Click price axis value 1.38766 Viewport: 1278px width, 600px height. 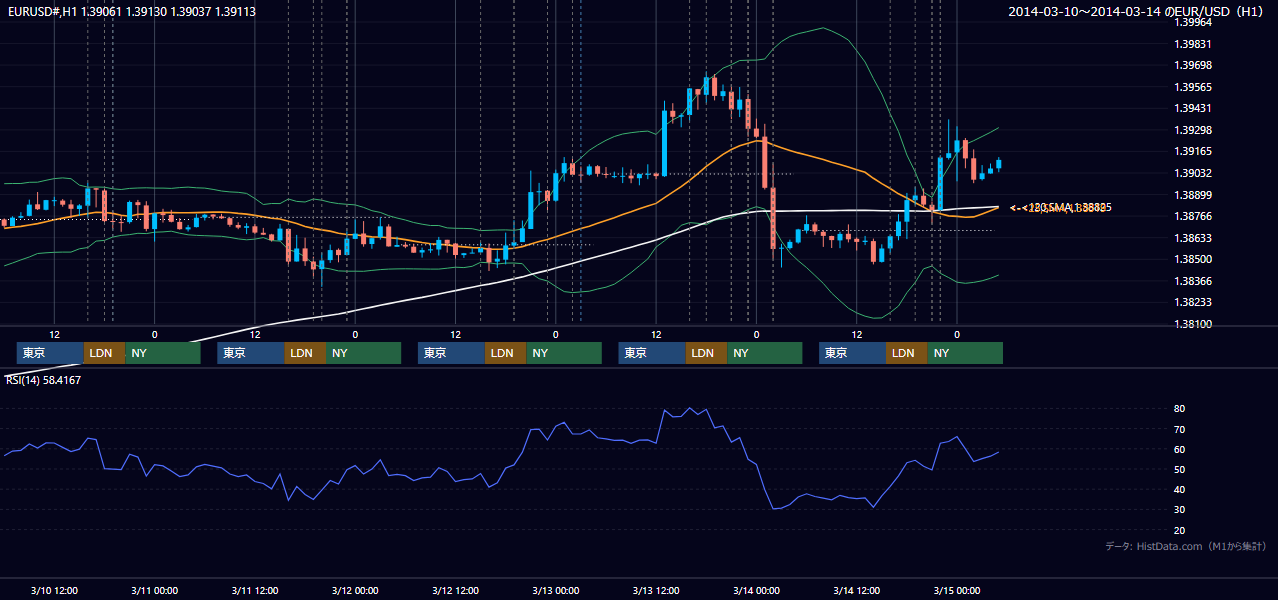pos(1192,216)
